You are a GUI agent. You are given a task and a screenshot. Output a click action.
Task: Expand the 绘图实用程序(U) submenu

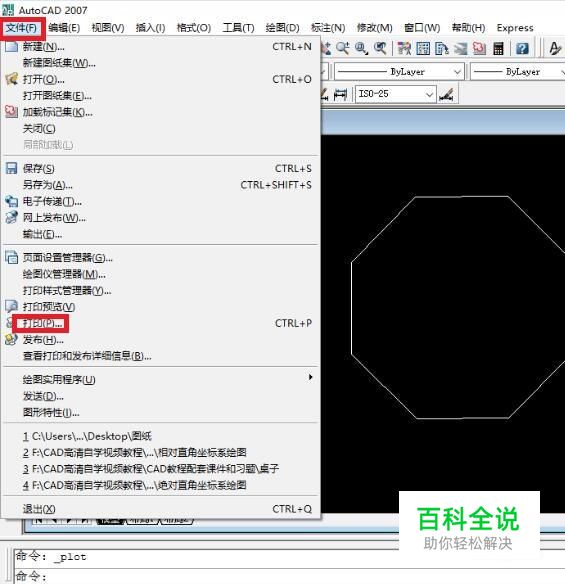159,379
